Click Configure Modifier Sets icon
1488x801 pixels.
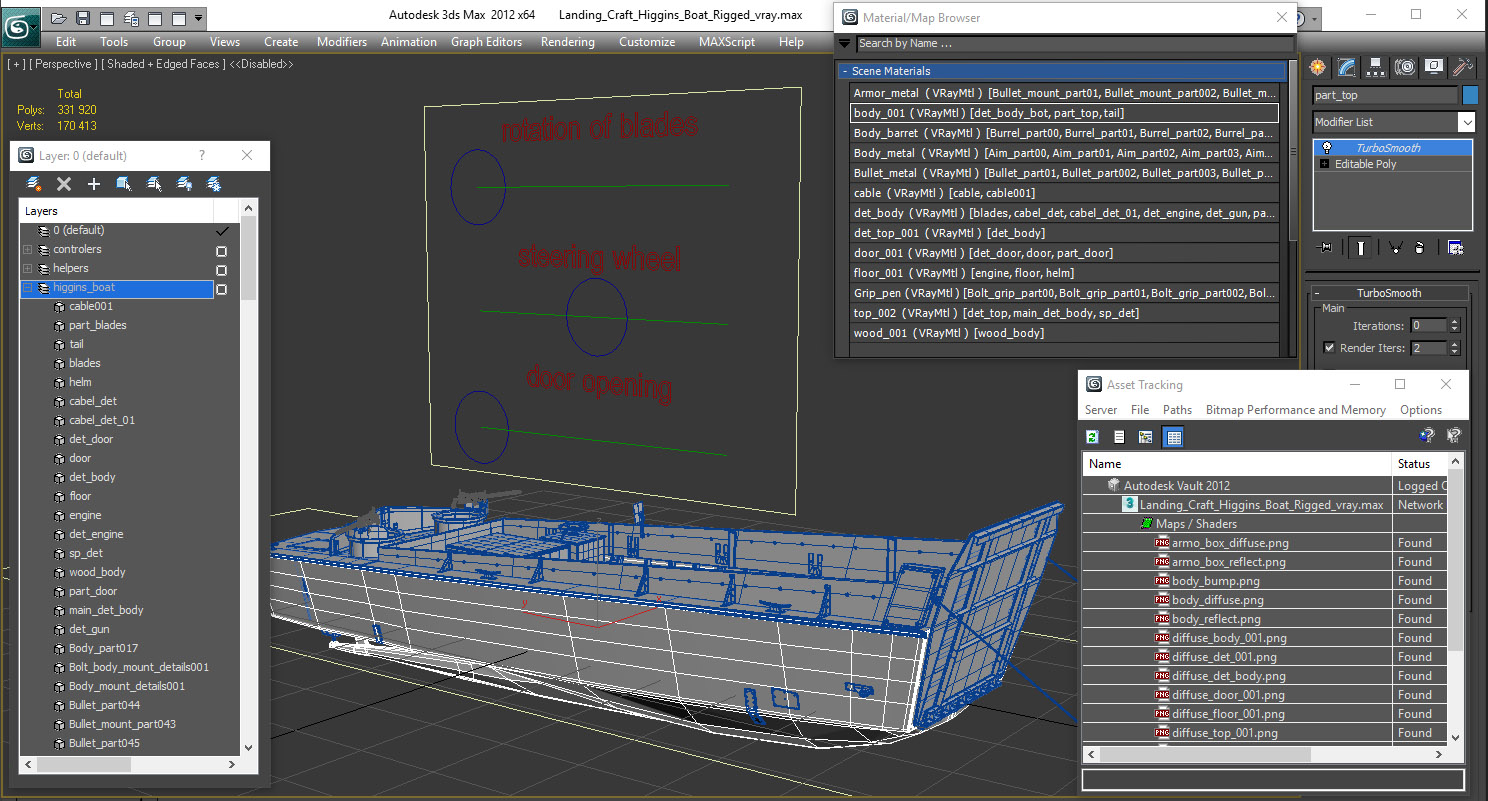point(1456,248)
